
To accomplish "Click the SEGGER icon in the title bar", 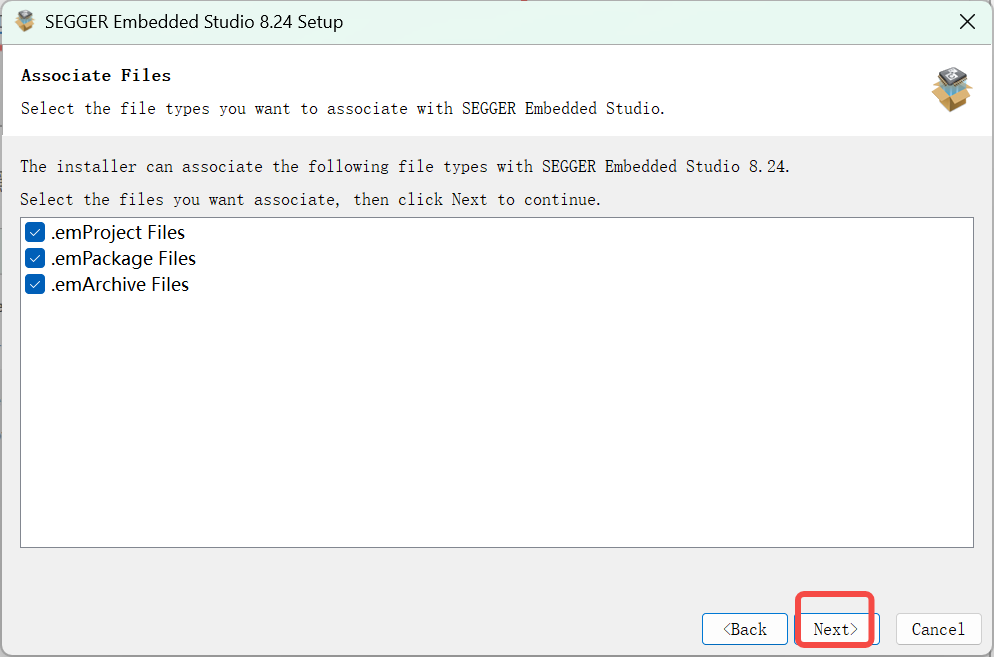I will pyautogui.click(x=24, y=20).
